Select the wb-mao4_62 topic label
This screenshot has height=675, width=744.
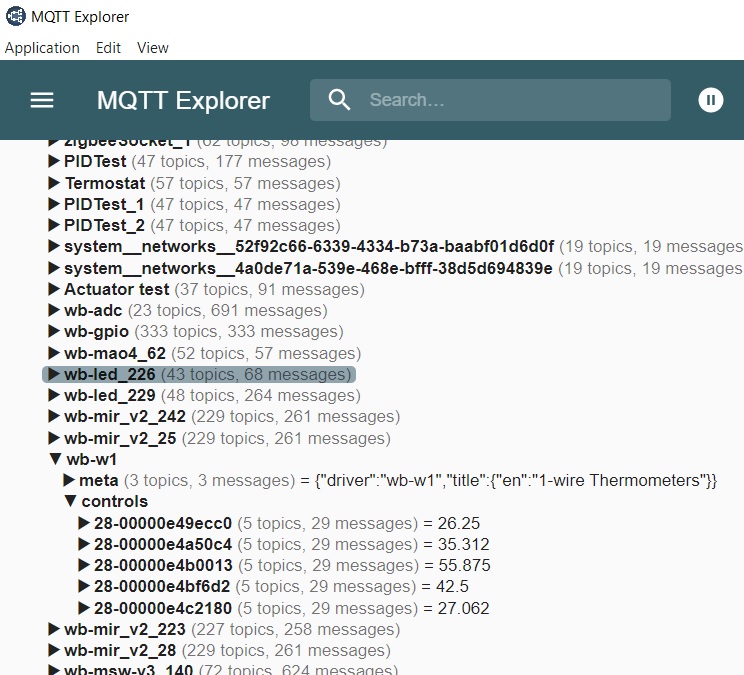point(115,353)
